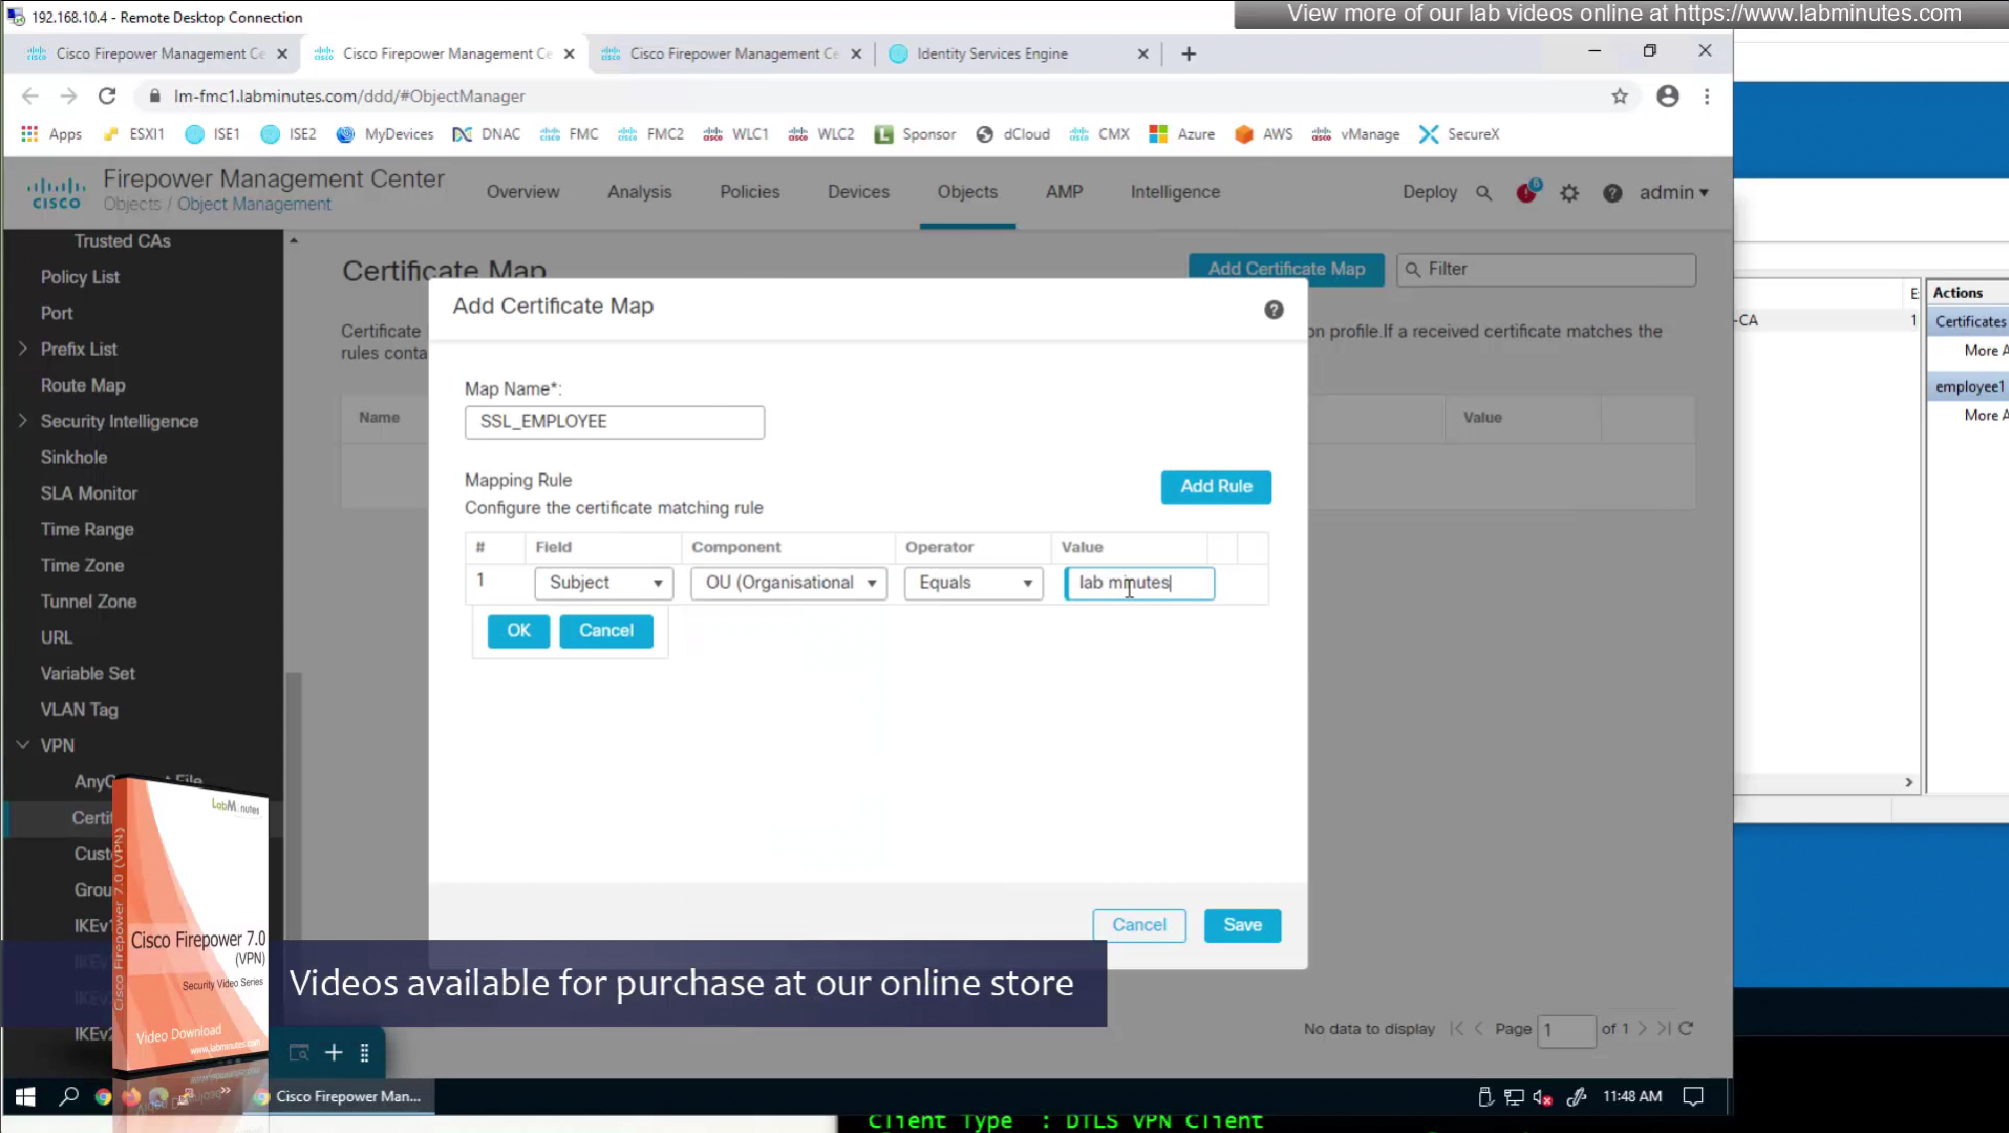2009x1133 pixels.
Task: Reload the page with the refresh icon
Action: coord(107,96)
